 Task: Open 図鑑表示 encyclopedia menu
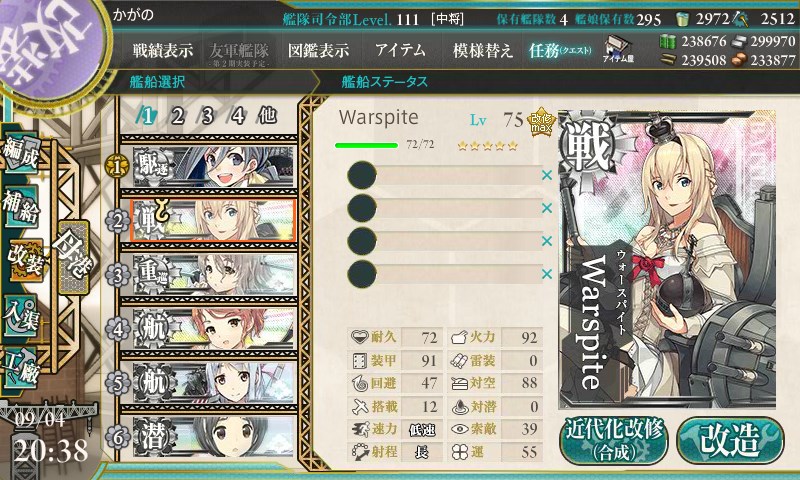pos(318,50)
